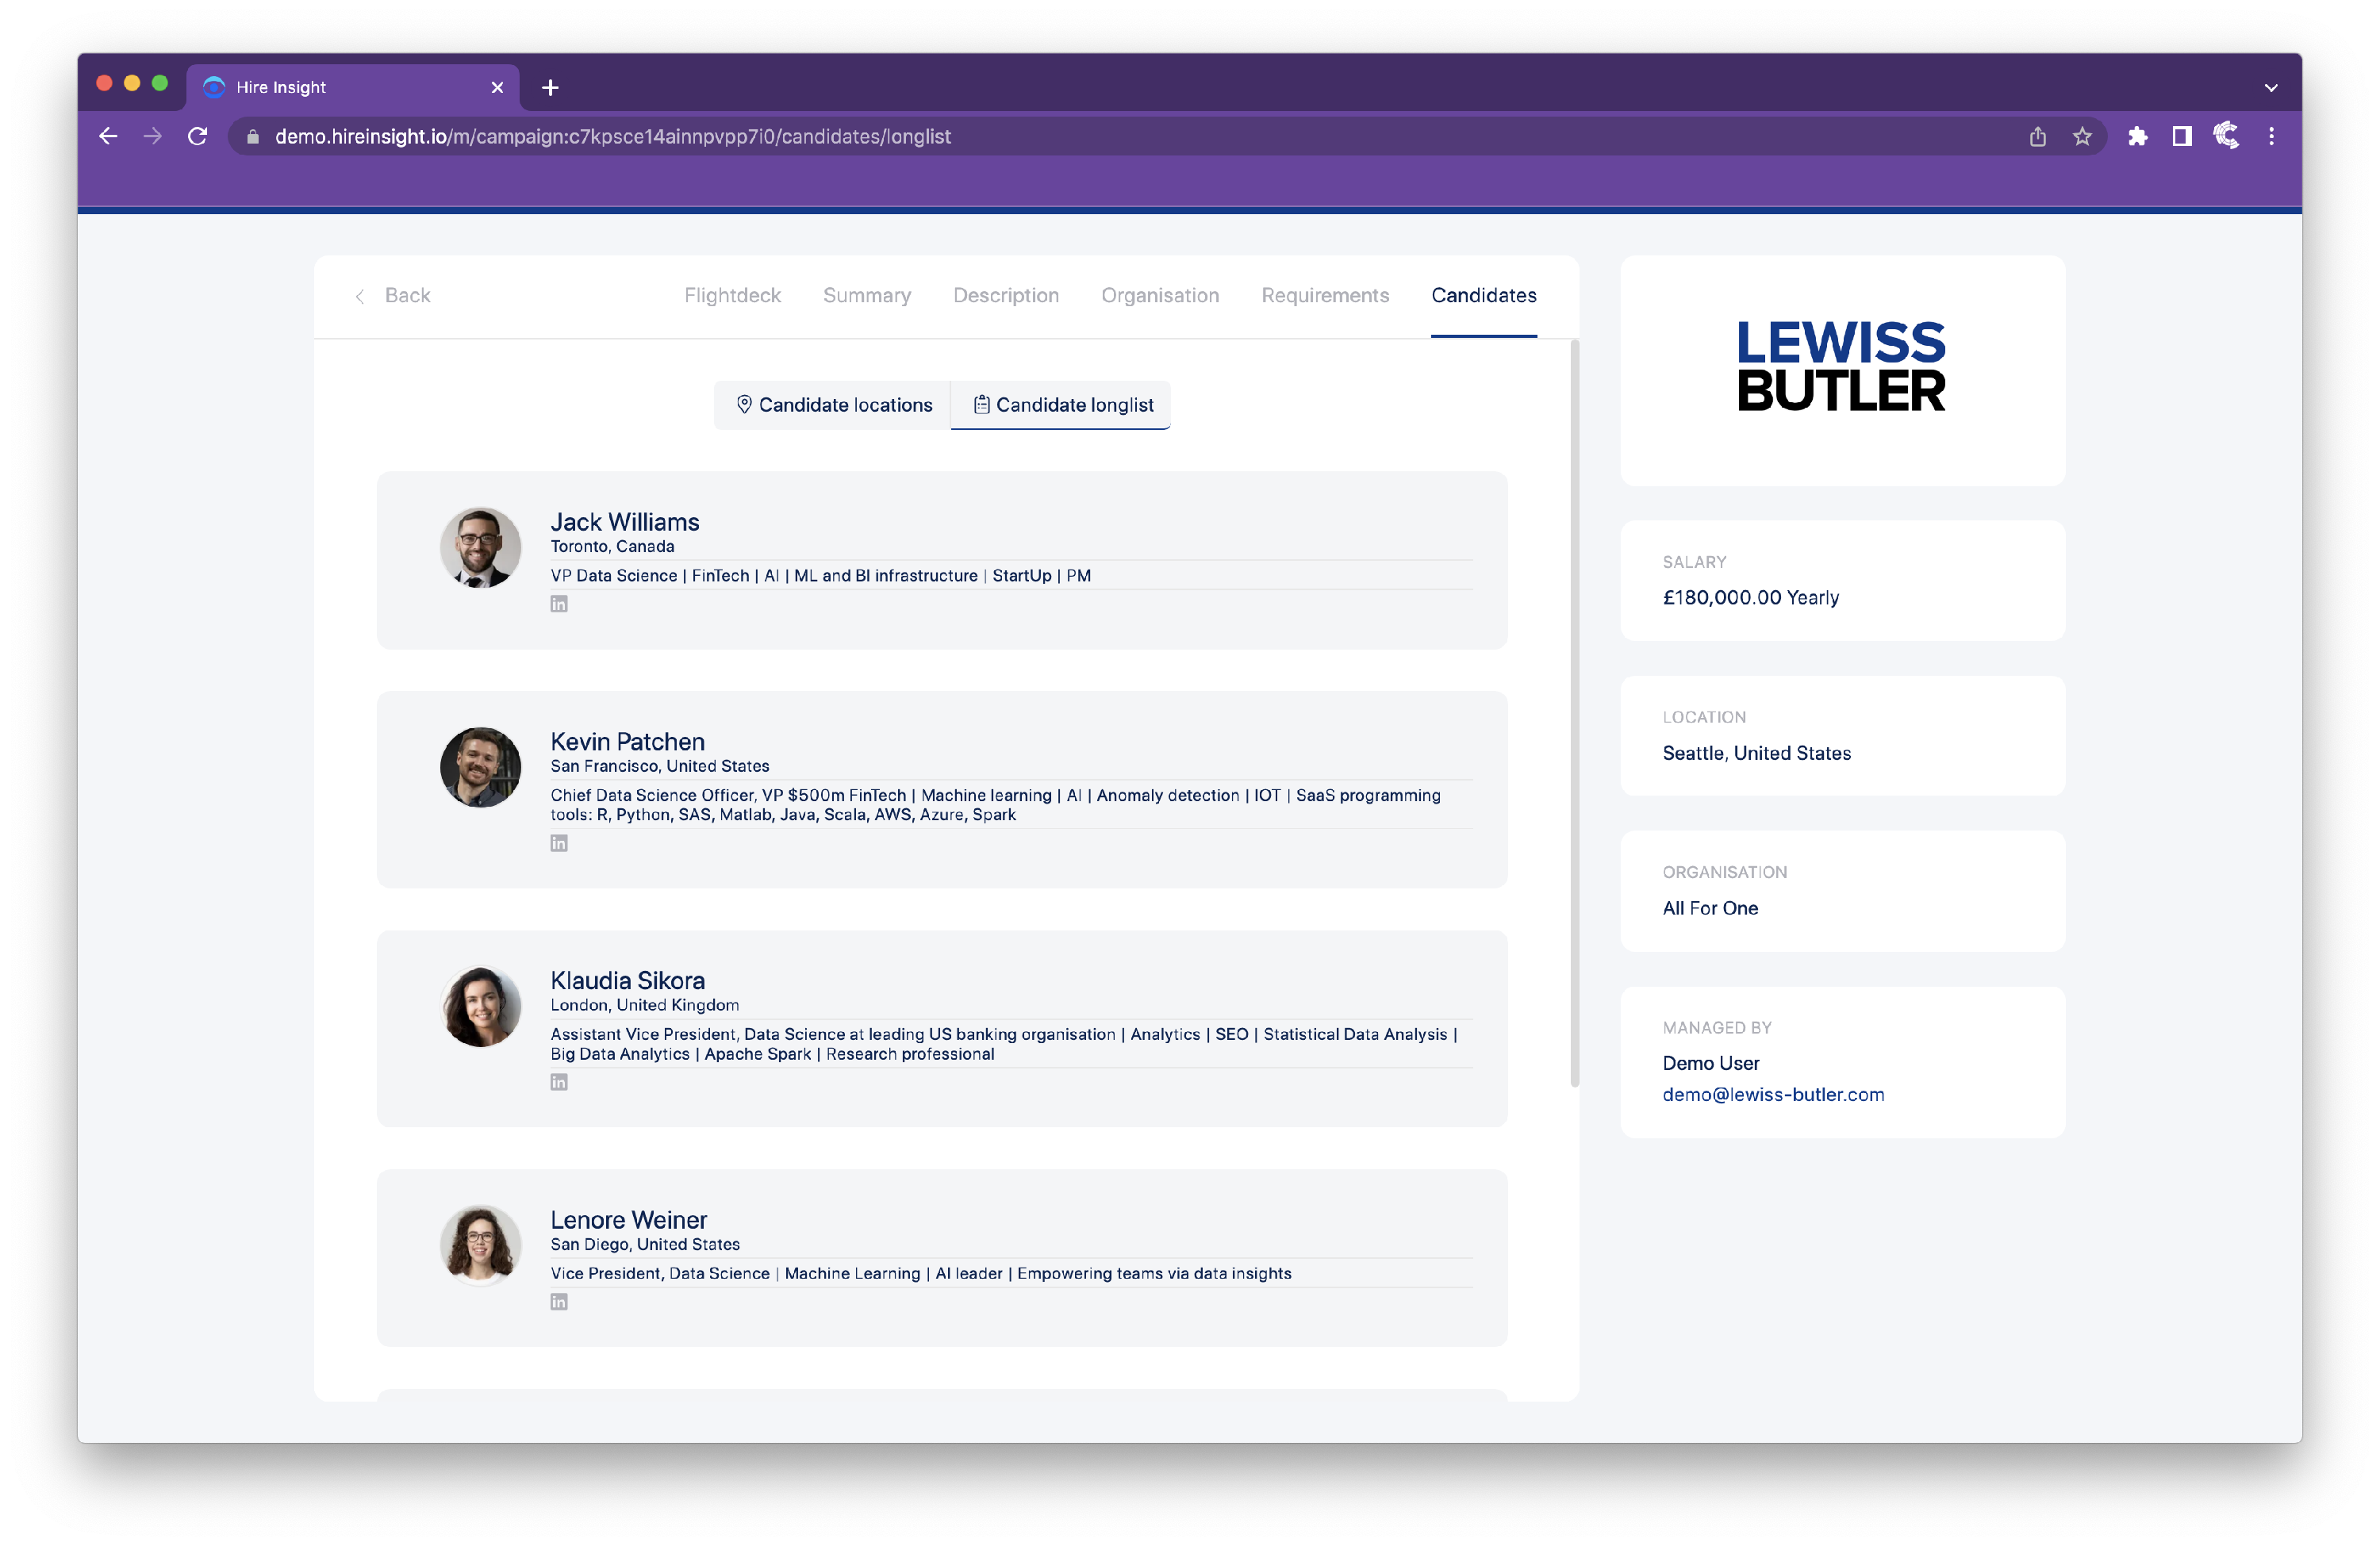Toggle the browser side panel icon
Screen dimensions: 2380x1546
click(2182, 137)
